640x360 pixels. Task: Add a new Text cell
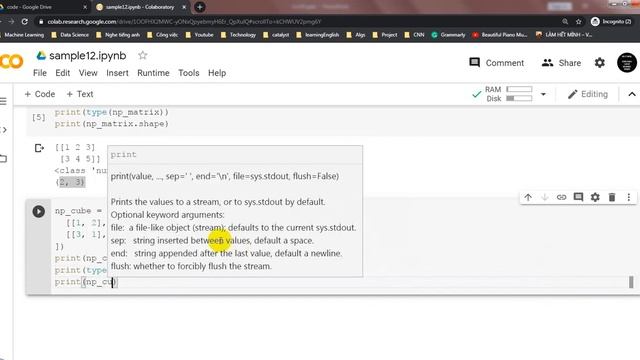click(80, 94)
